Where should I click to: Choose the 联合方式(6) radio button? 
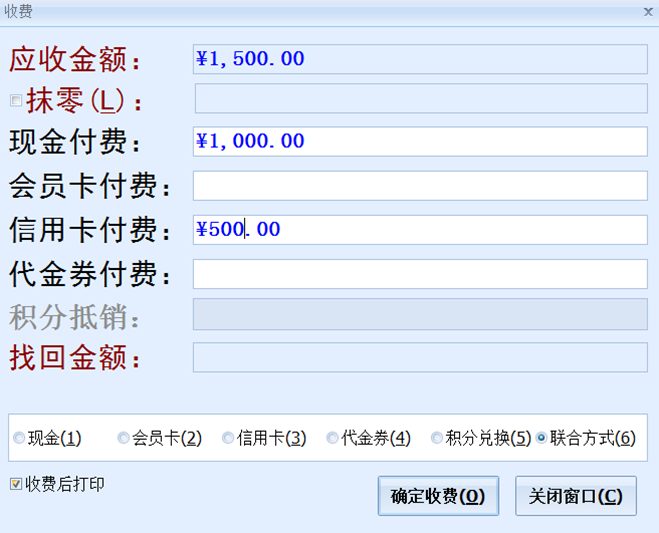pos(542,438)
